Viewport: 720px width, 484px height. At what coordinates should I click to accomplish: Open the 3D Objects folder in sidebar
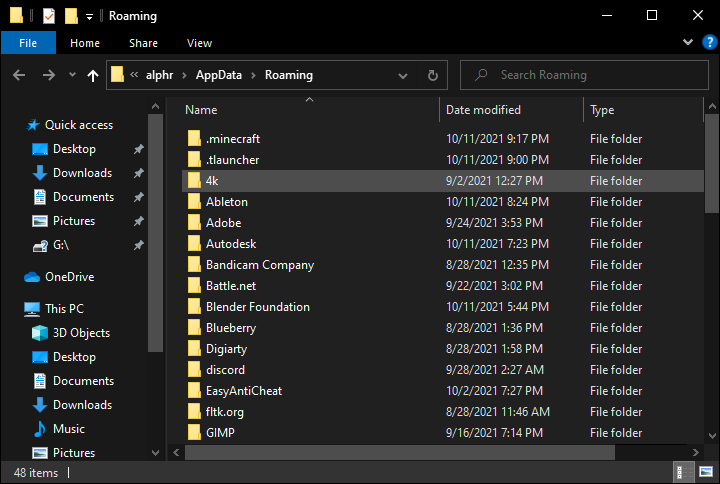click(81, 333)
